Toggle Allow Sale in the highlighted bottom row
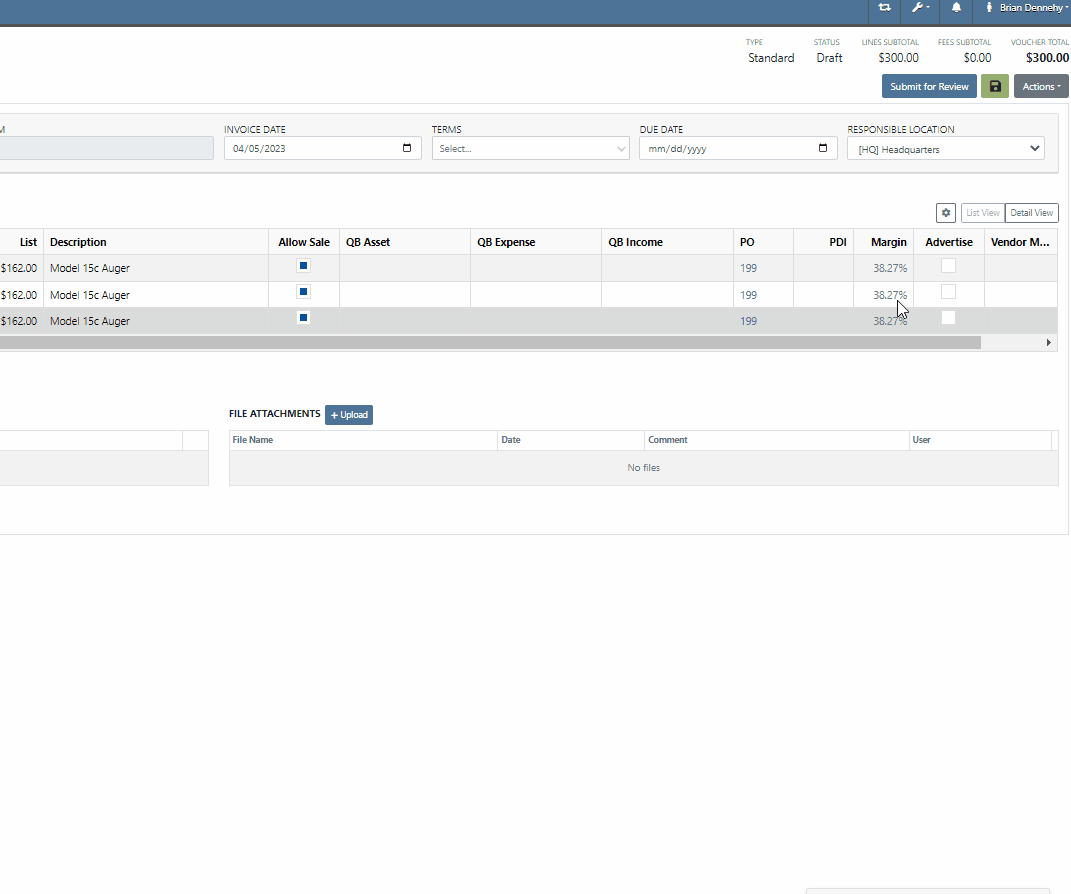This screenshot has height=894, width=1071. [304, 318]
